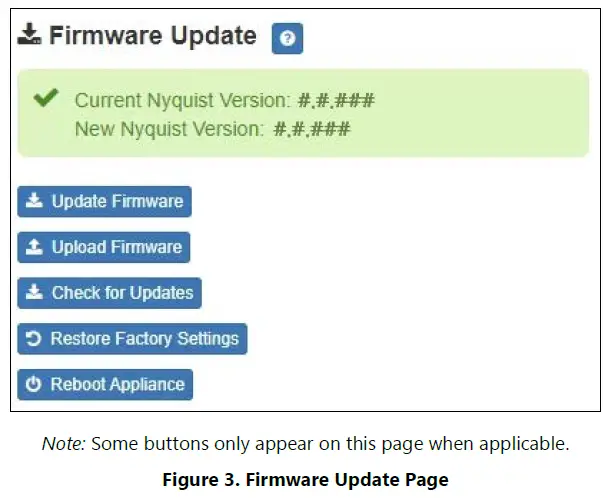Hit the Reboot Appliance button label

(x=117, y=384)
